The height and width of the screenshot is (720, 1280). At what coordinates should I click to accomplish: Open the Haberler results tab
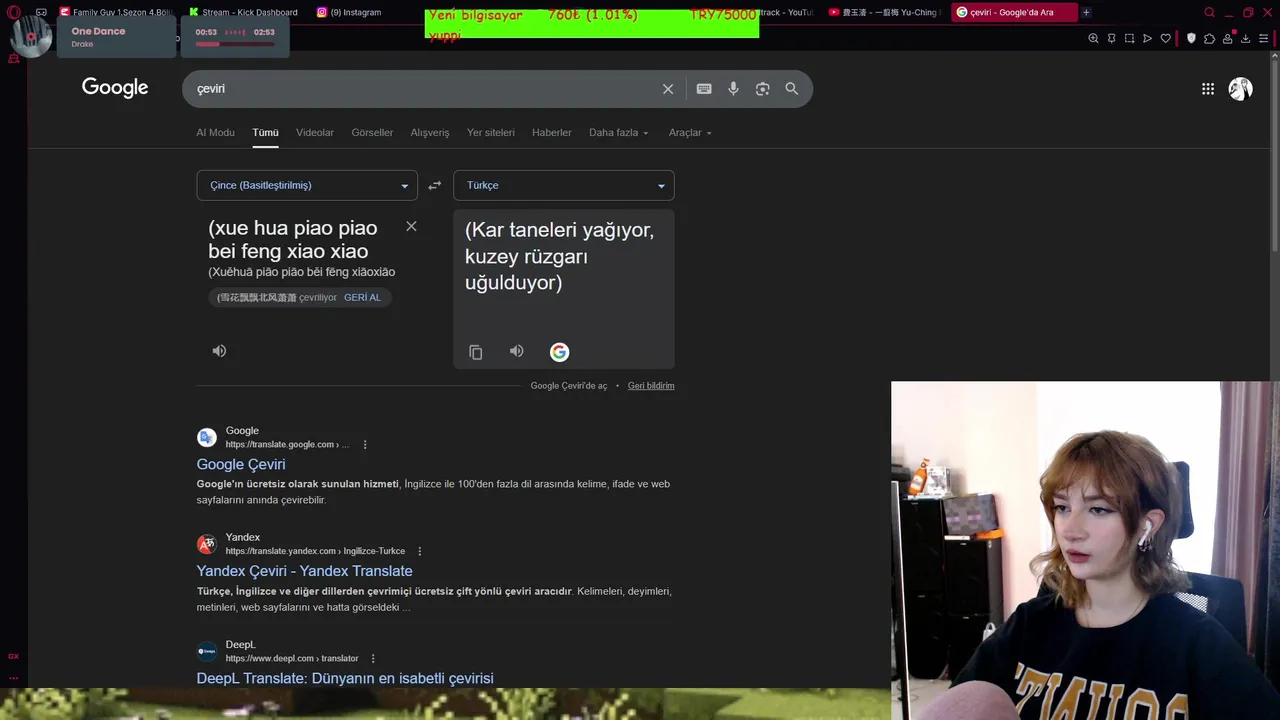pyautogui.click(x=552, y=132)
